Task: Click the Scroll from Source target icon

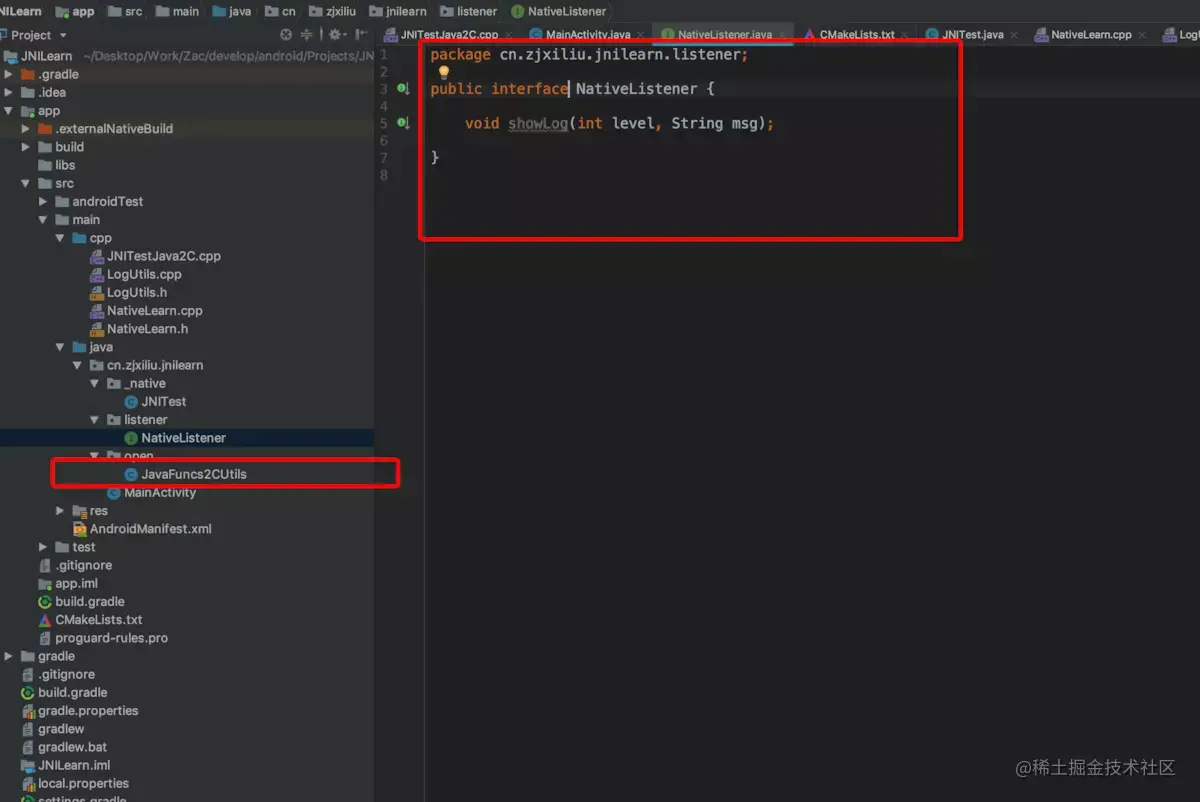Action: (x=286, y=34)
